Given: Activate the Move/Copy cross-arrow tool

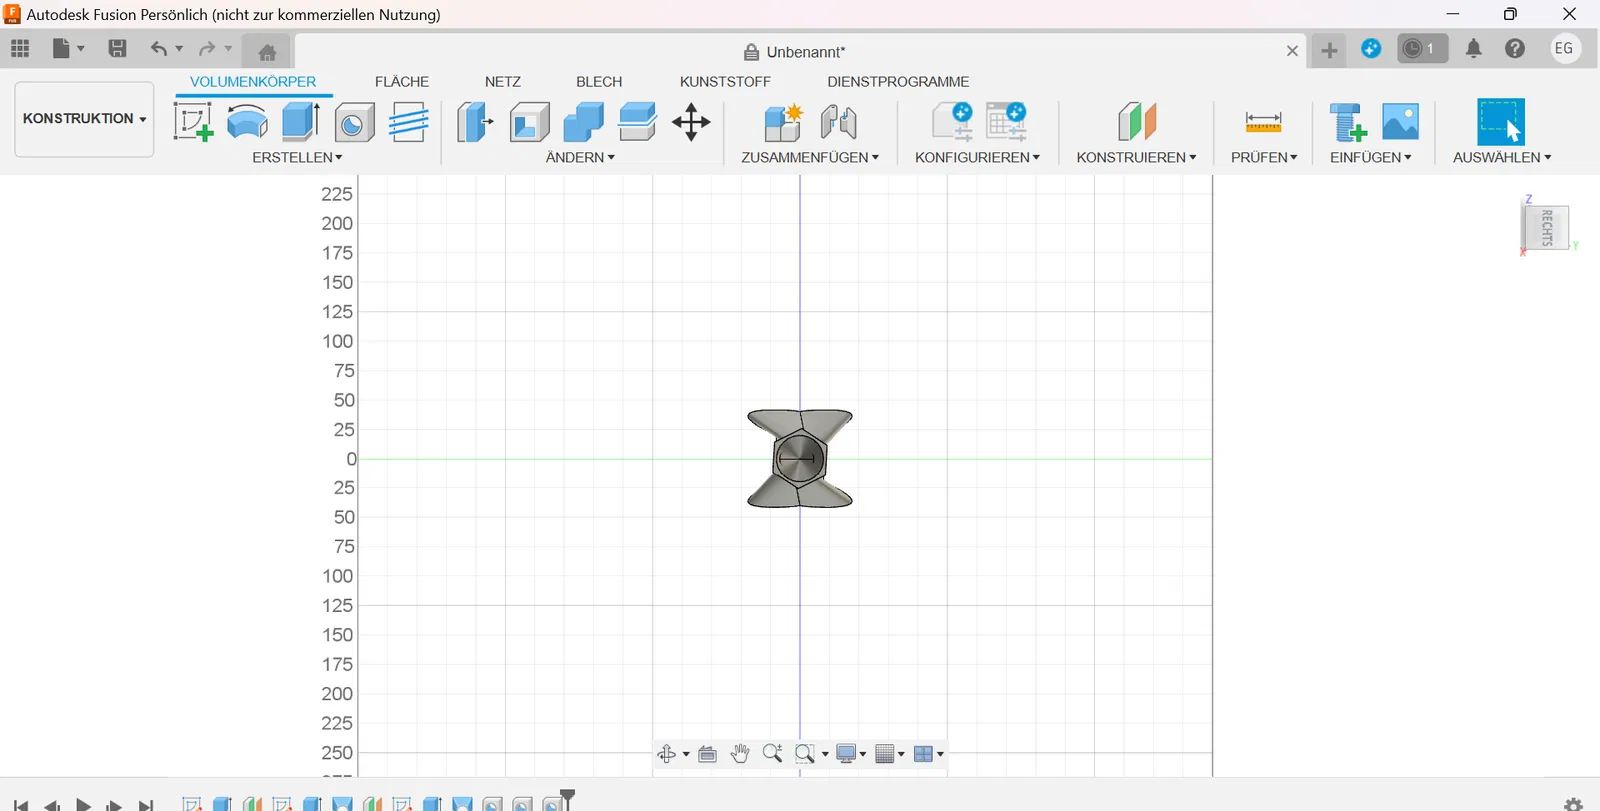Looking at the screenshot, I should (x=691, y=122).
